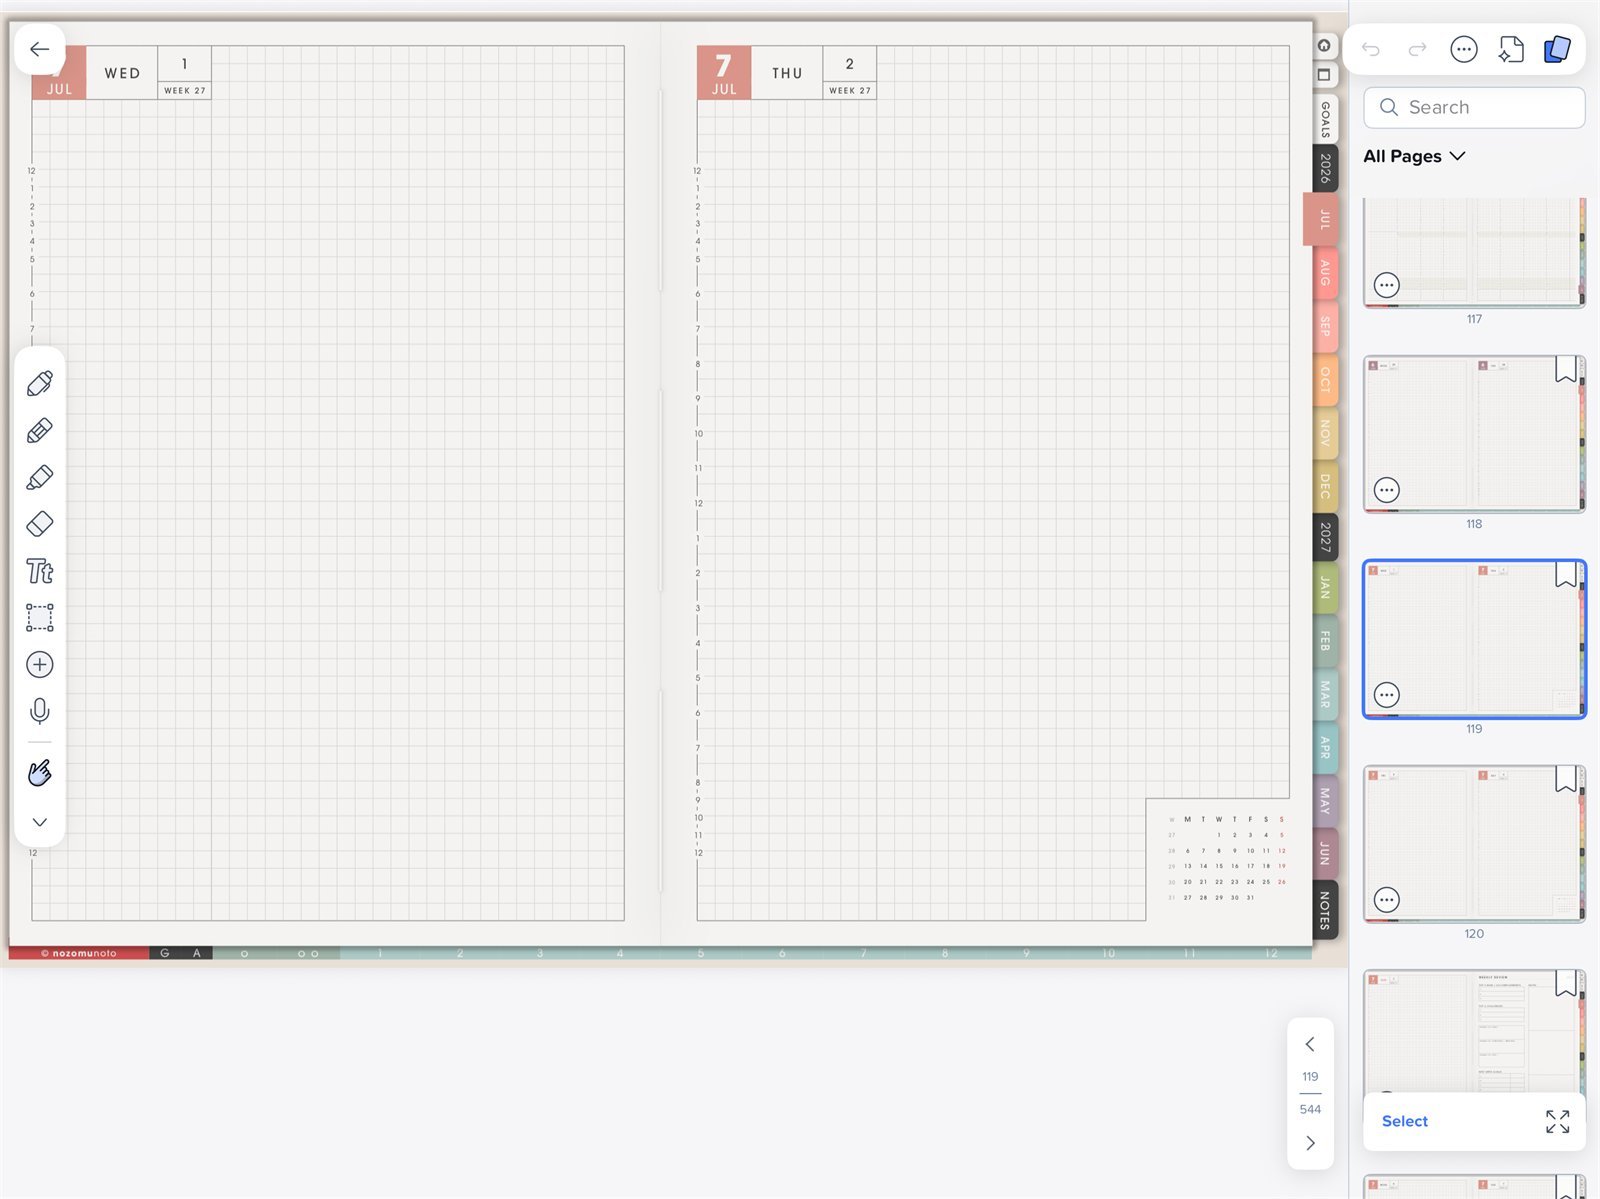1600x1199 pixels.
Task: Open the MAR month tab
Action: (1325, 694)
